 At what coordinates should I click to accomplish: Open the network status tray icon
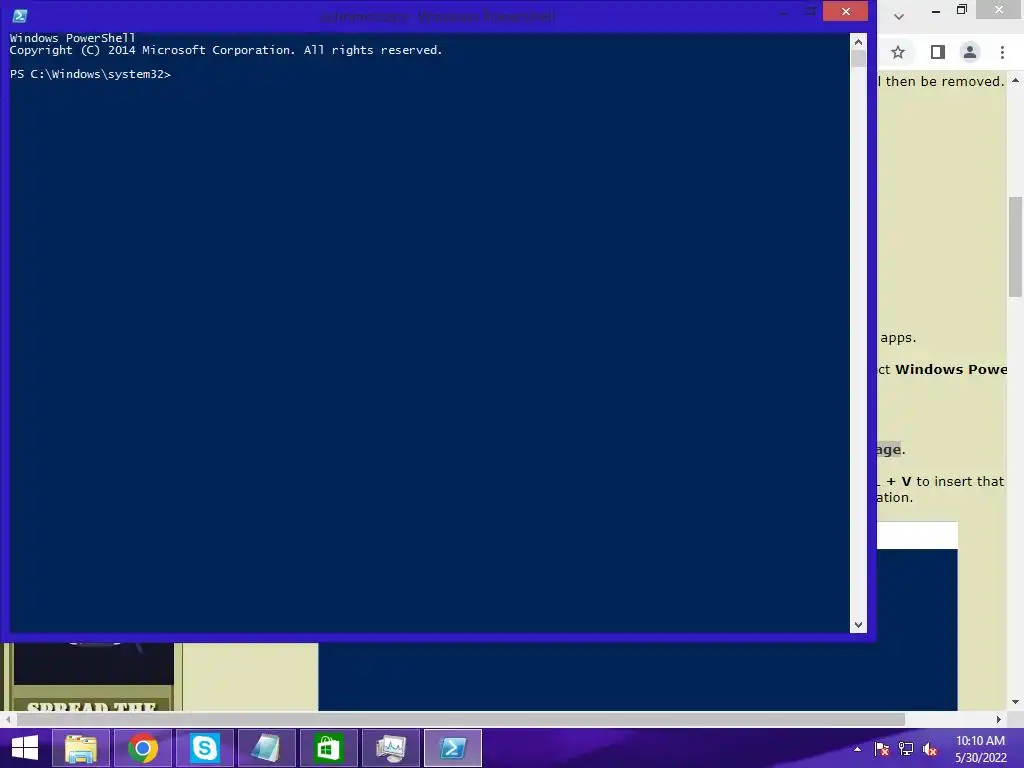click(x=906, y=749)
